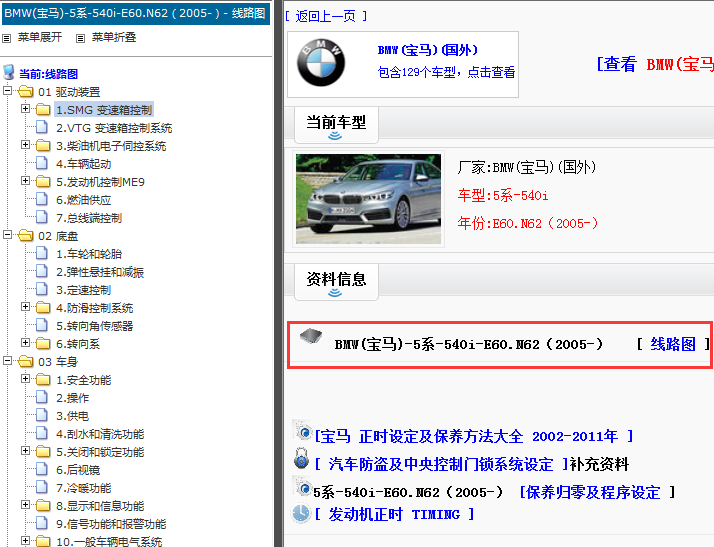
Task: Open the 资料信息 tab
Action: point(336,281)
